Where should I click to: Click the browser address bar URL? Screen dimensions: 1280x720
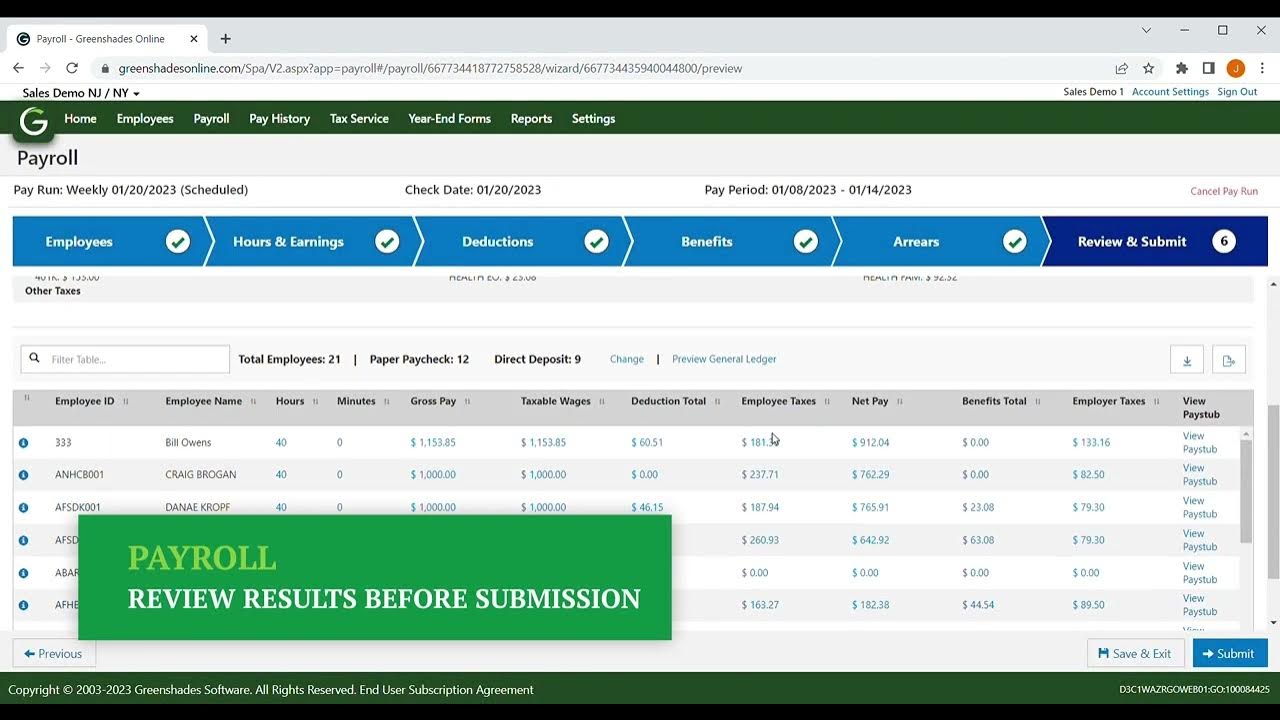[x=430, y=68]
